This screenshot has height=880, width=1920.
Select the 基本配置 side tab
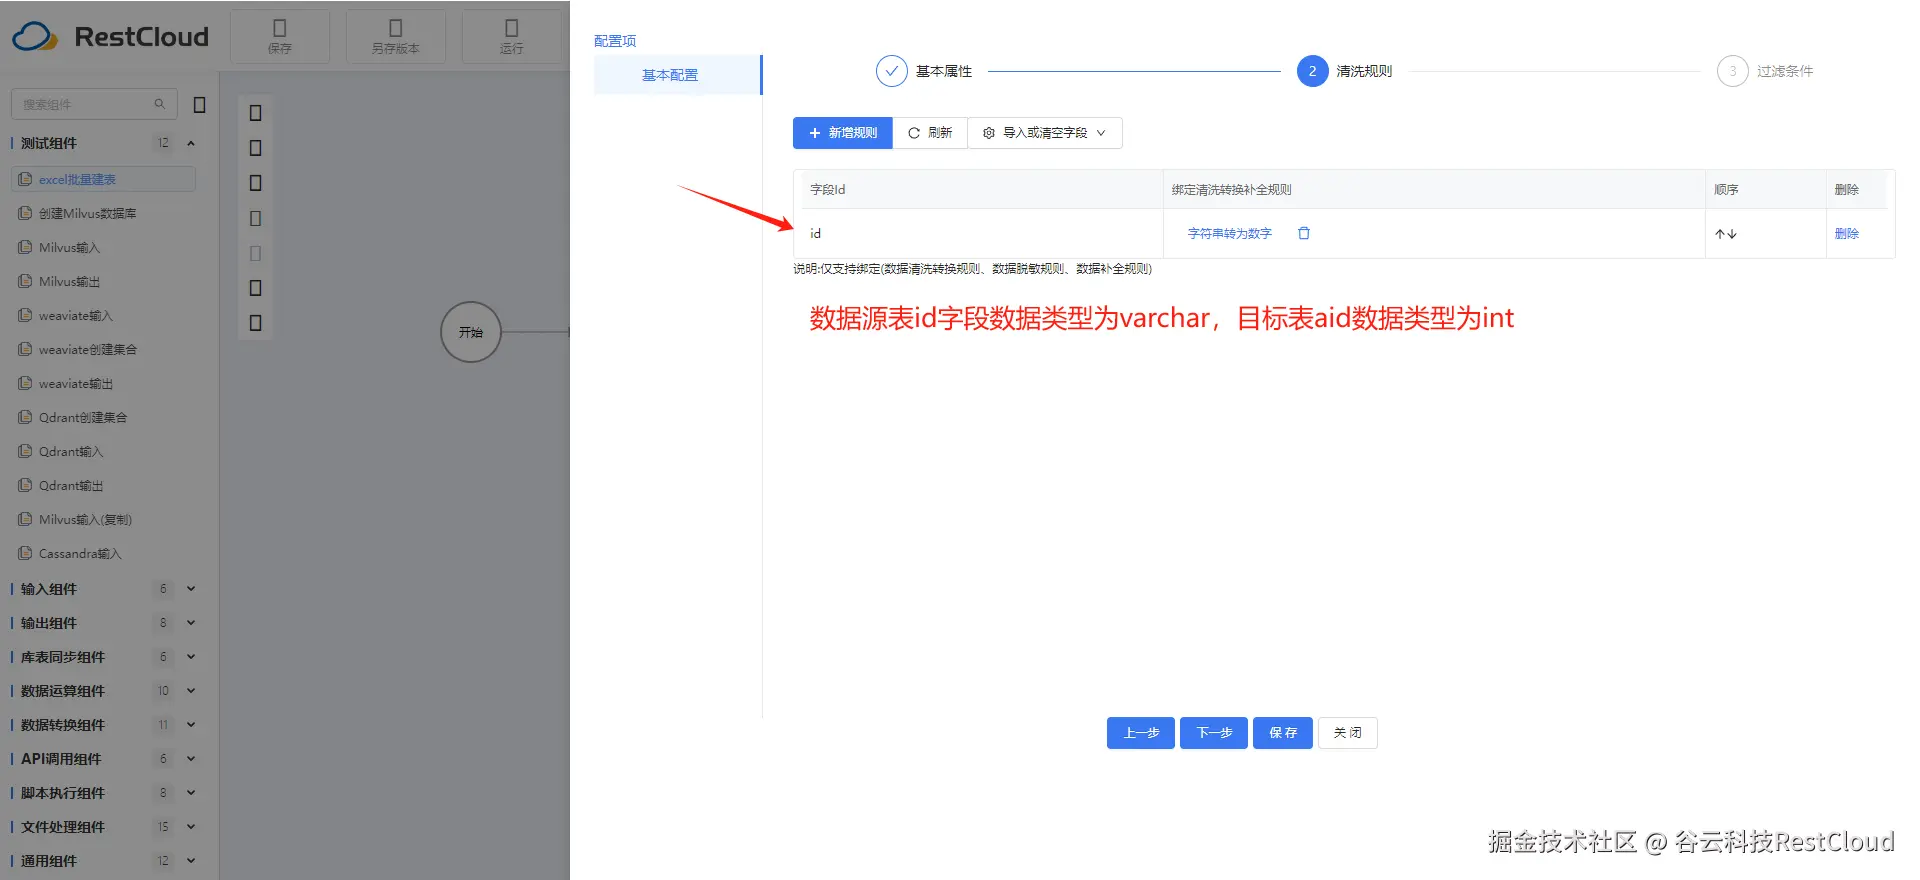677,75
